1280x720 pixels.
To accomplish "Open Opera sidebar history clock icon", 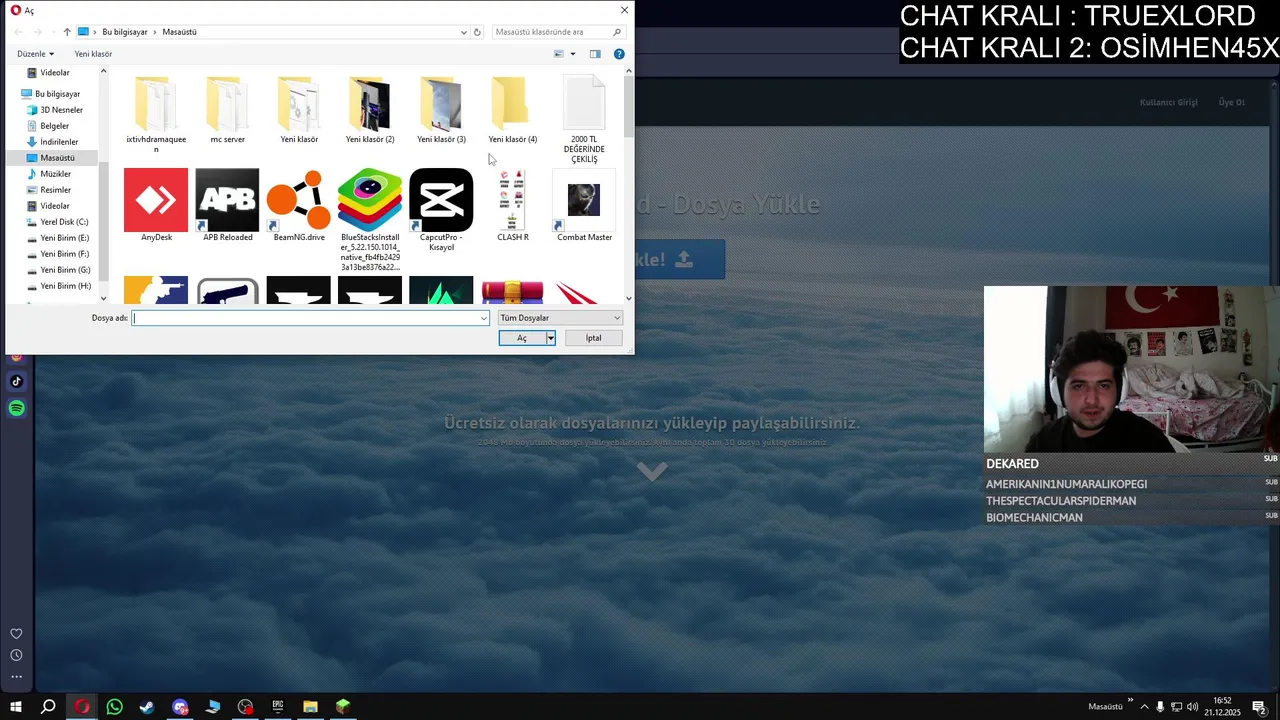I will pos(16,656).
